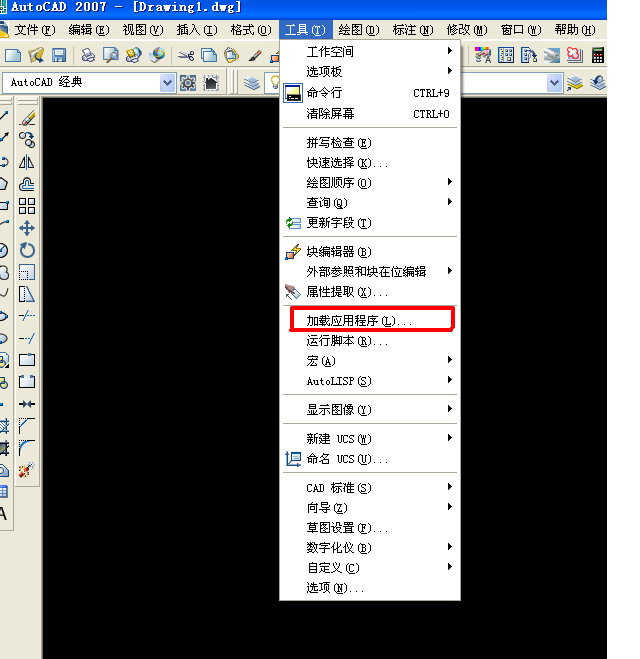Open the 编辑(E) menu
Screen dimensions: 640x659
[89, 30]
